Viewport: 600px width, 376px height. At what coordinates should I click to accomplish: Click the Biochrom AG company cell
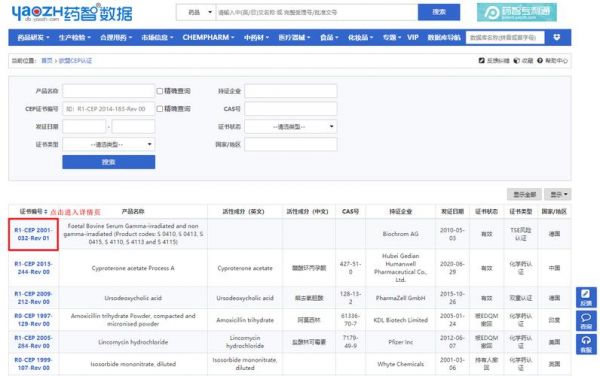(x=401, y=234)
